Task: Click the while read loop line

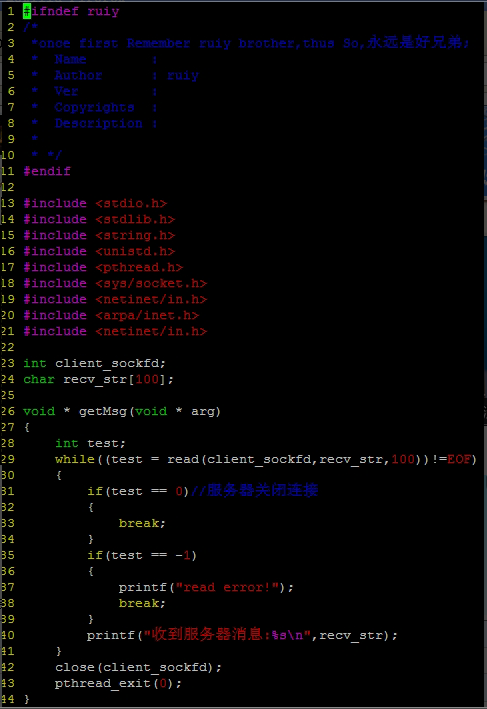Action: click(266, 459)
